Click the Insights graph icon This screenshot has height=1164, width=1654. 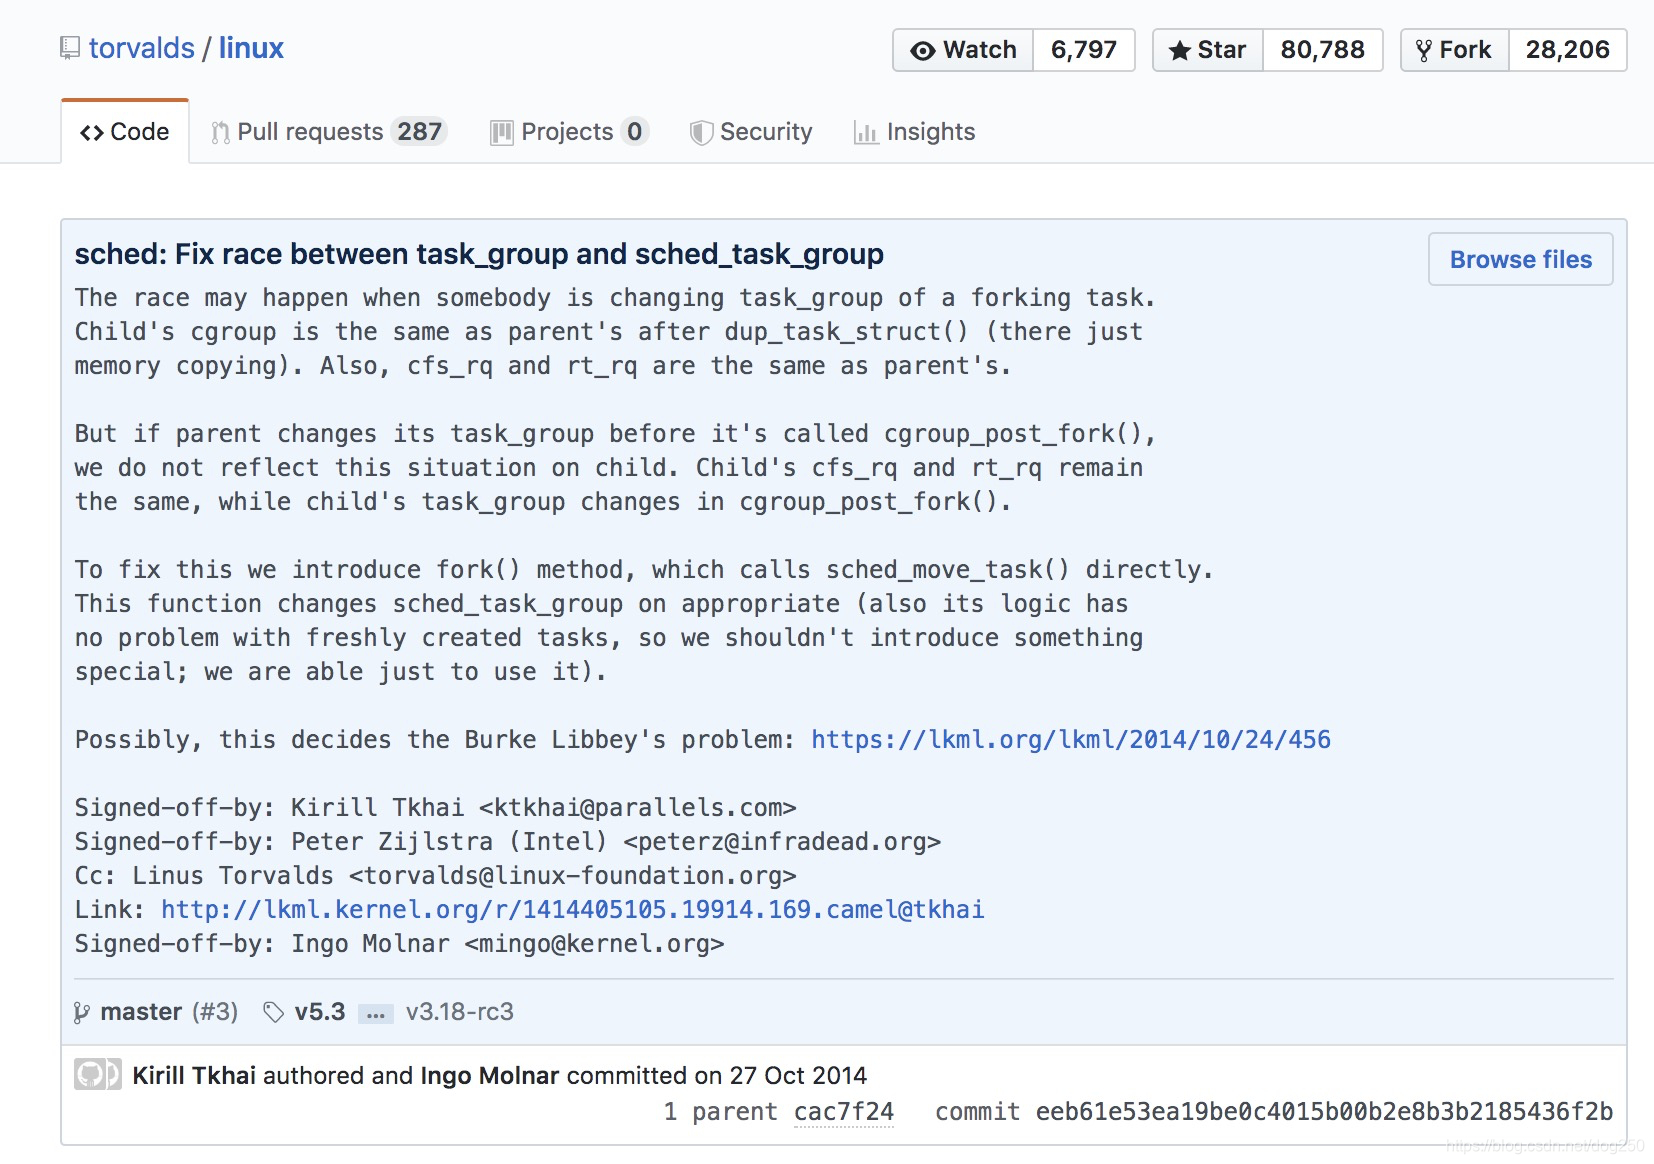coord(866,133)
